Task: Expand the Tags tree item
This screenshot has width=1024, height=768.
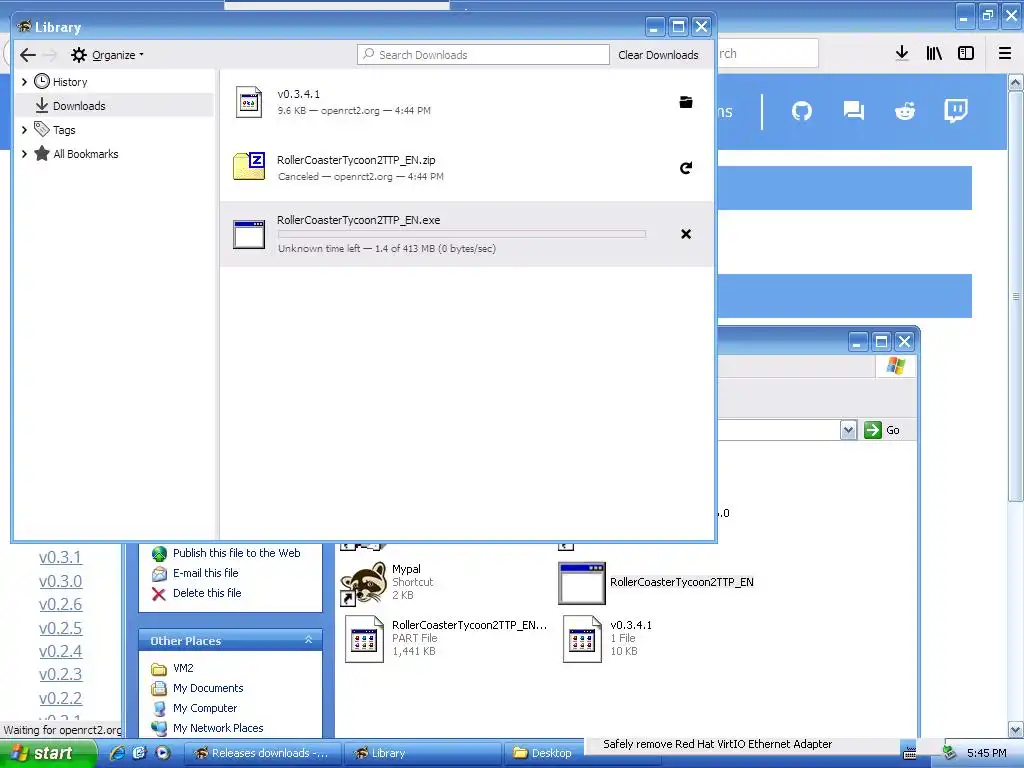Action: pyautogui.click(x=24, y=130)
